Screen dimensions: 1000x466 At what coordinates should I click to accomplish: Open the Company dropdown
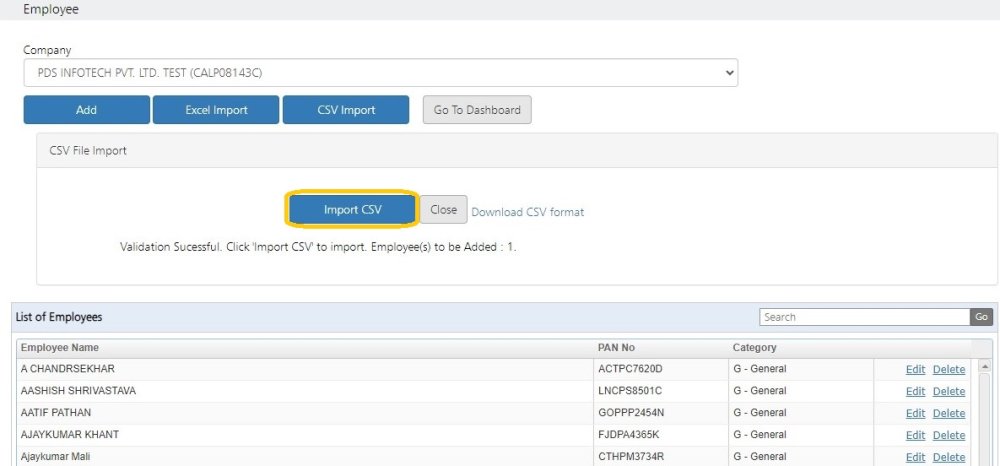(380, 73)
